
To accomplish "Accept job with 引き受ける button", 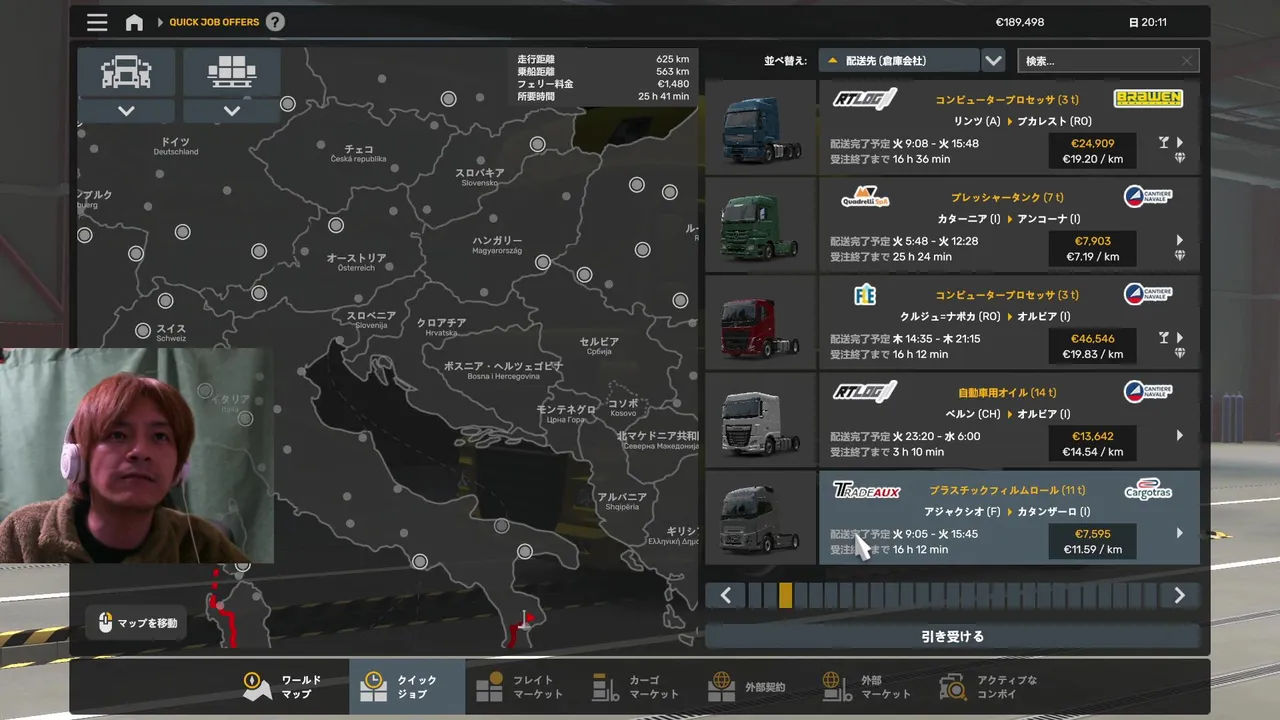I will click(x=952, y=636).
